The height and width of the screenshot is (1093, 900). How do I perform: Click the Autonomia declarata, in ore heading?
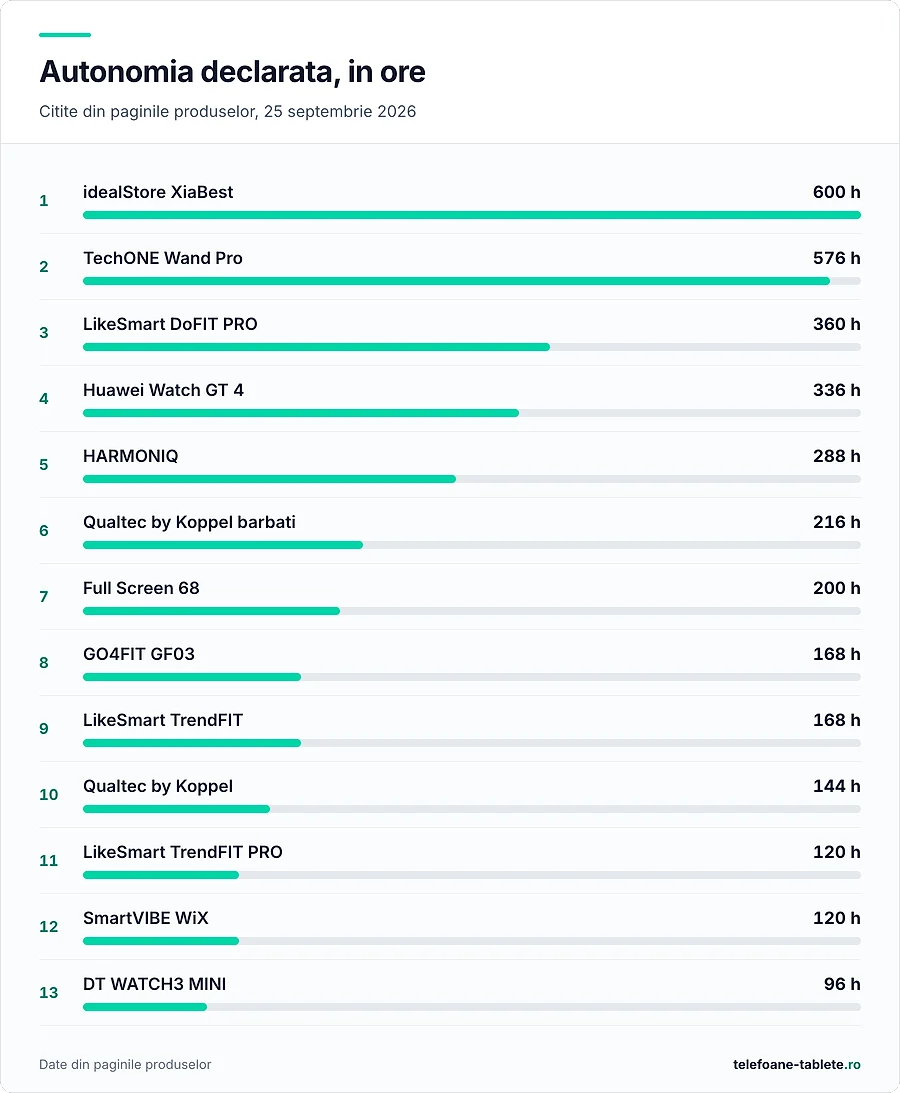tap(232, 72)
